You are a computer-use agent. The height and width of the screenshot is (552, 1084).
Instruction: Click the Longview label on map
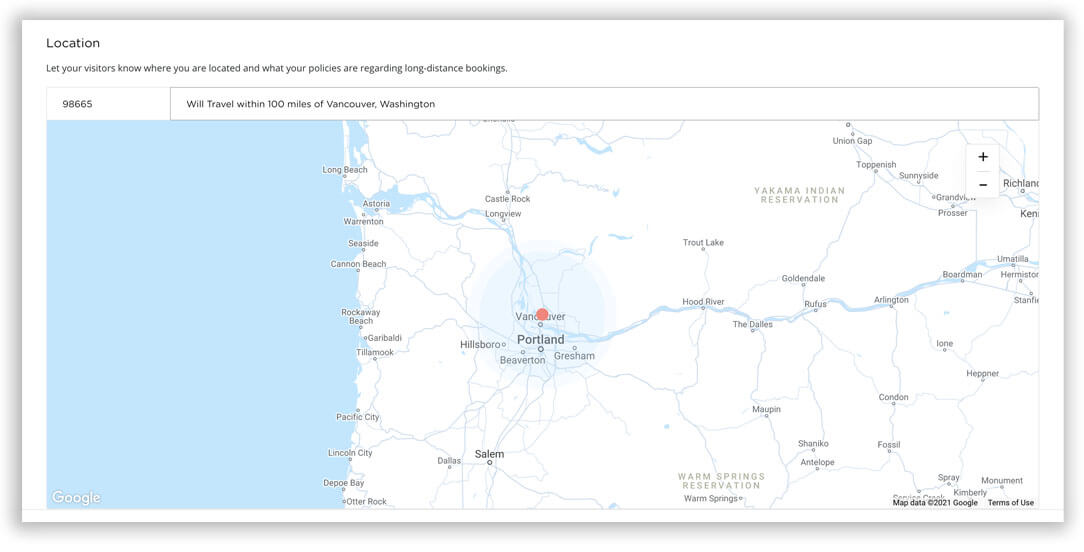pos(503,214)
